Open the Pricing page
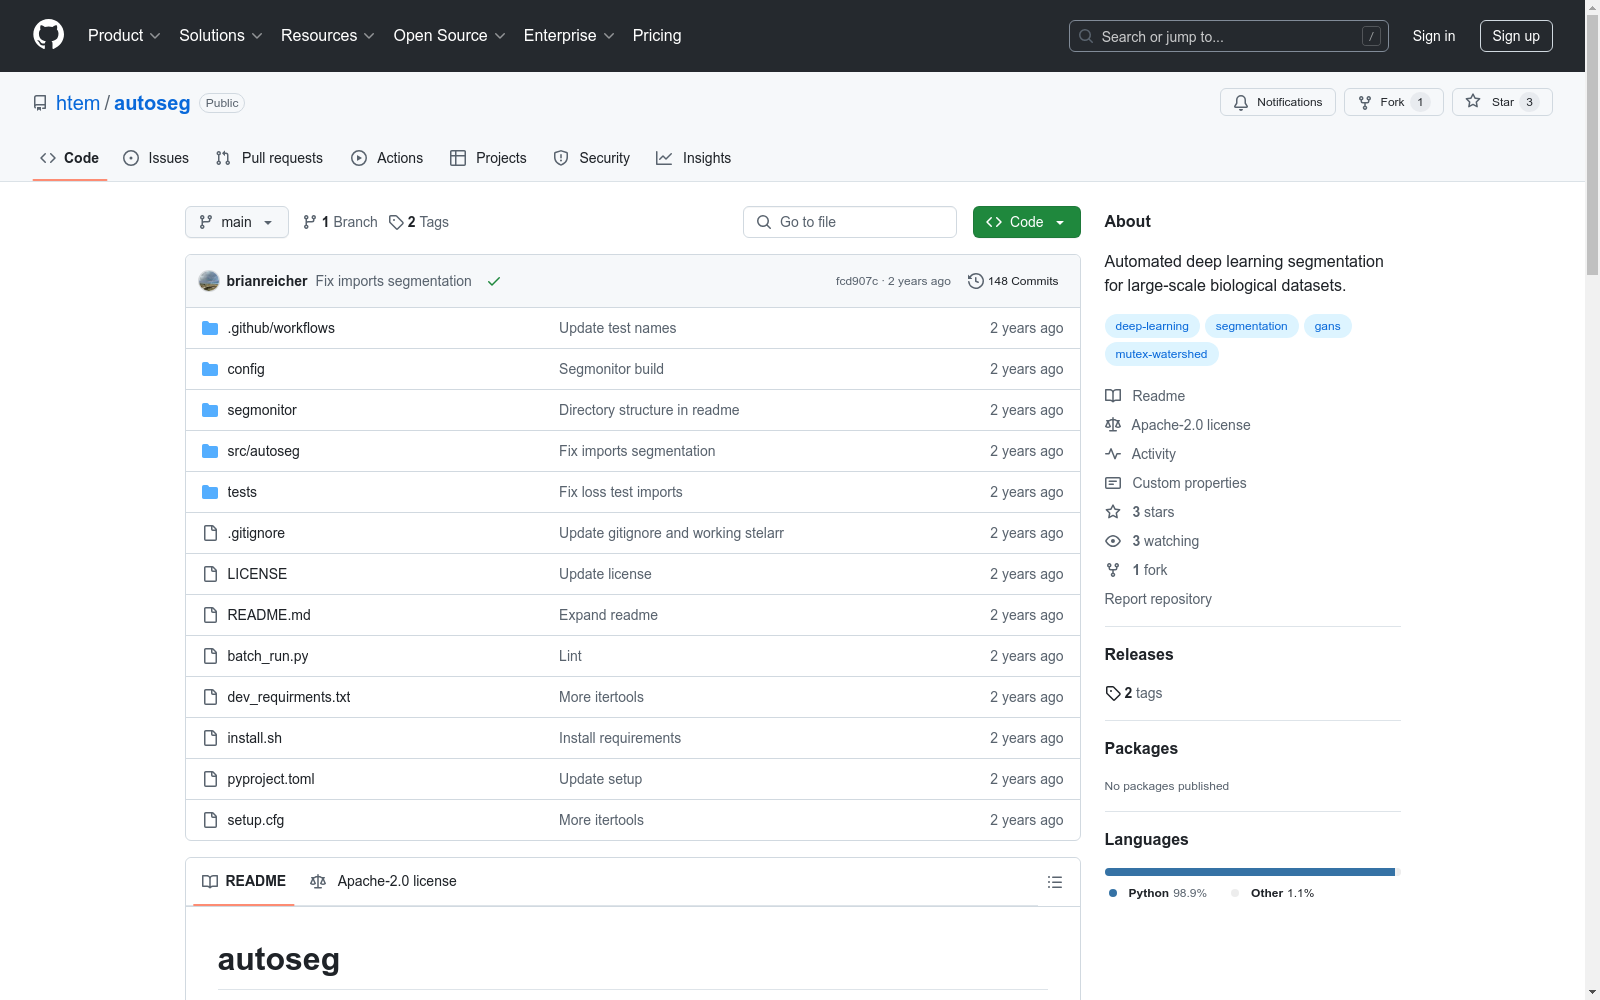This screenshot has width=1600, height=1000. click(x=657, y=36)
